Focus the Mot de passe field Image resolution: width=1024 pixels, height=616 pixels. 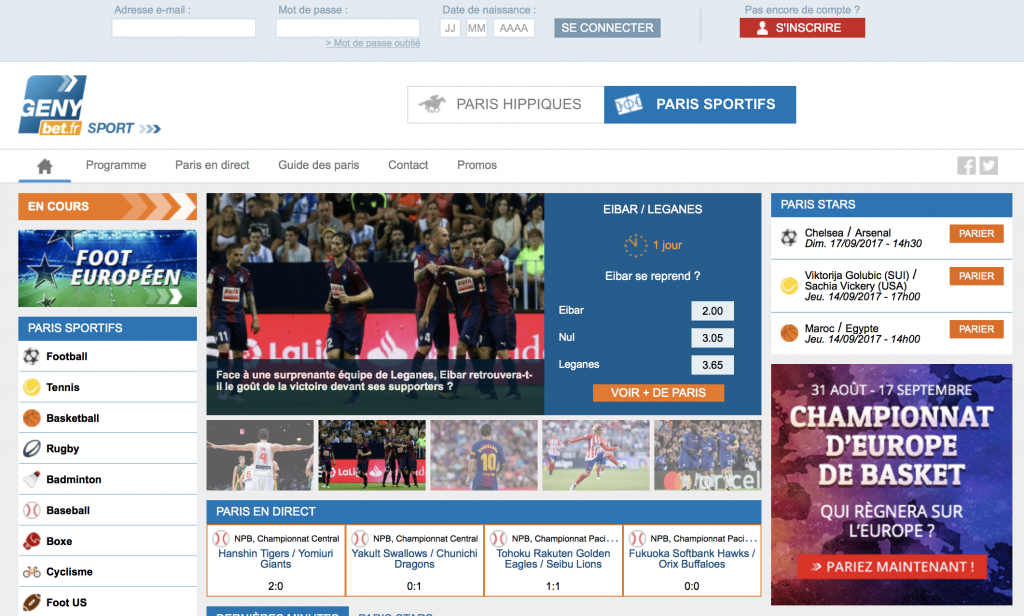click(x=347, y=28)
